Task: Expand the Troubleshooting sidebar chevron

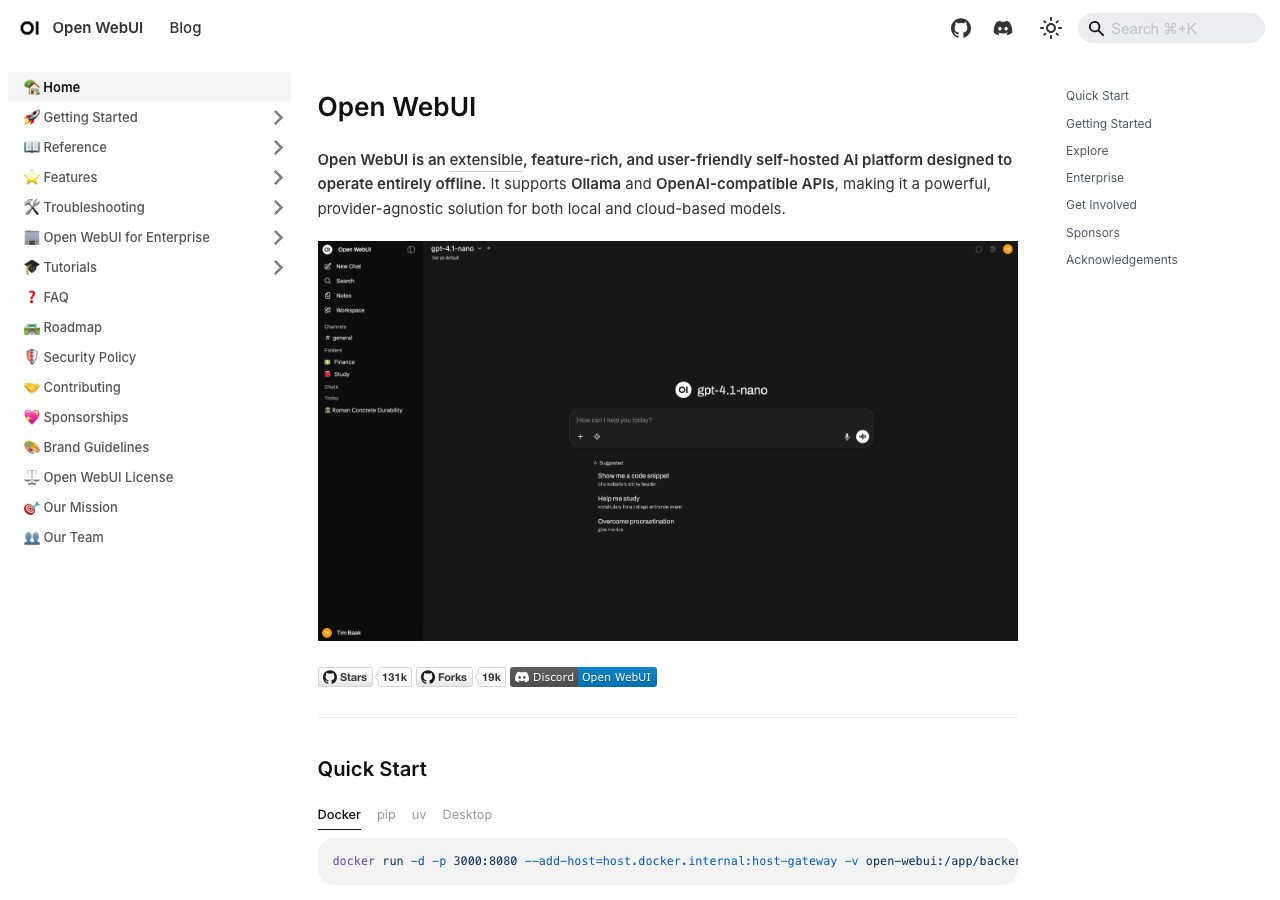Action: click(x=278, y=207)
